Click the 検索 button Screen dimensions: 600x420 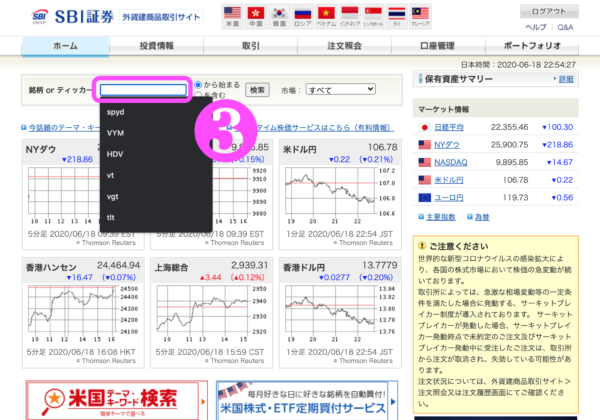point(257,90)
